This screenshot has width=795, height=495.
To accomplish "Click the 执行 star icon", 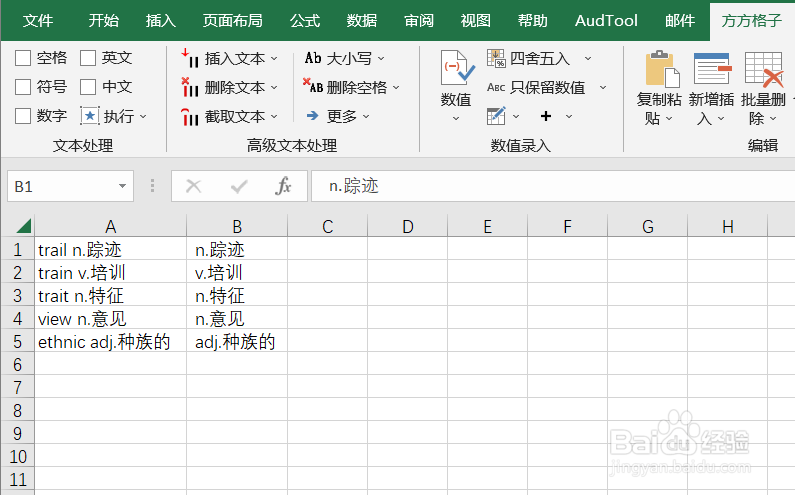I will point(89,116).
